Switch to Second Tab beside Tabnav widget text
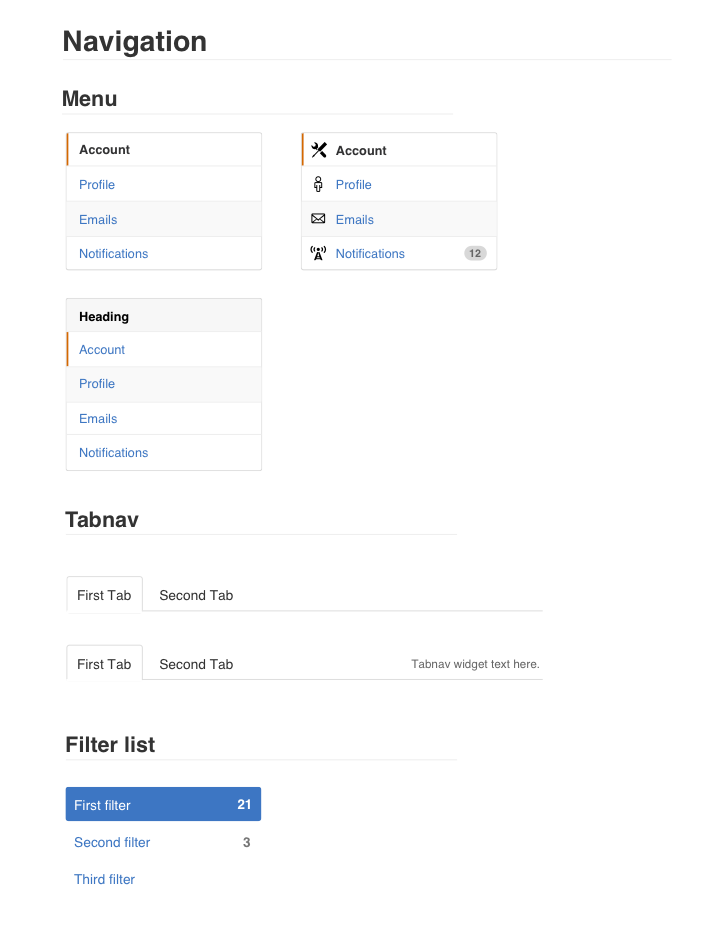The height and width of the screenshot is (934, 714). click(x=196, y=664)
